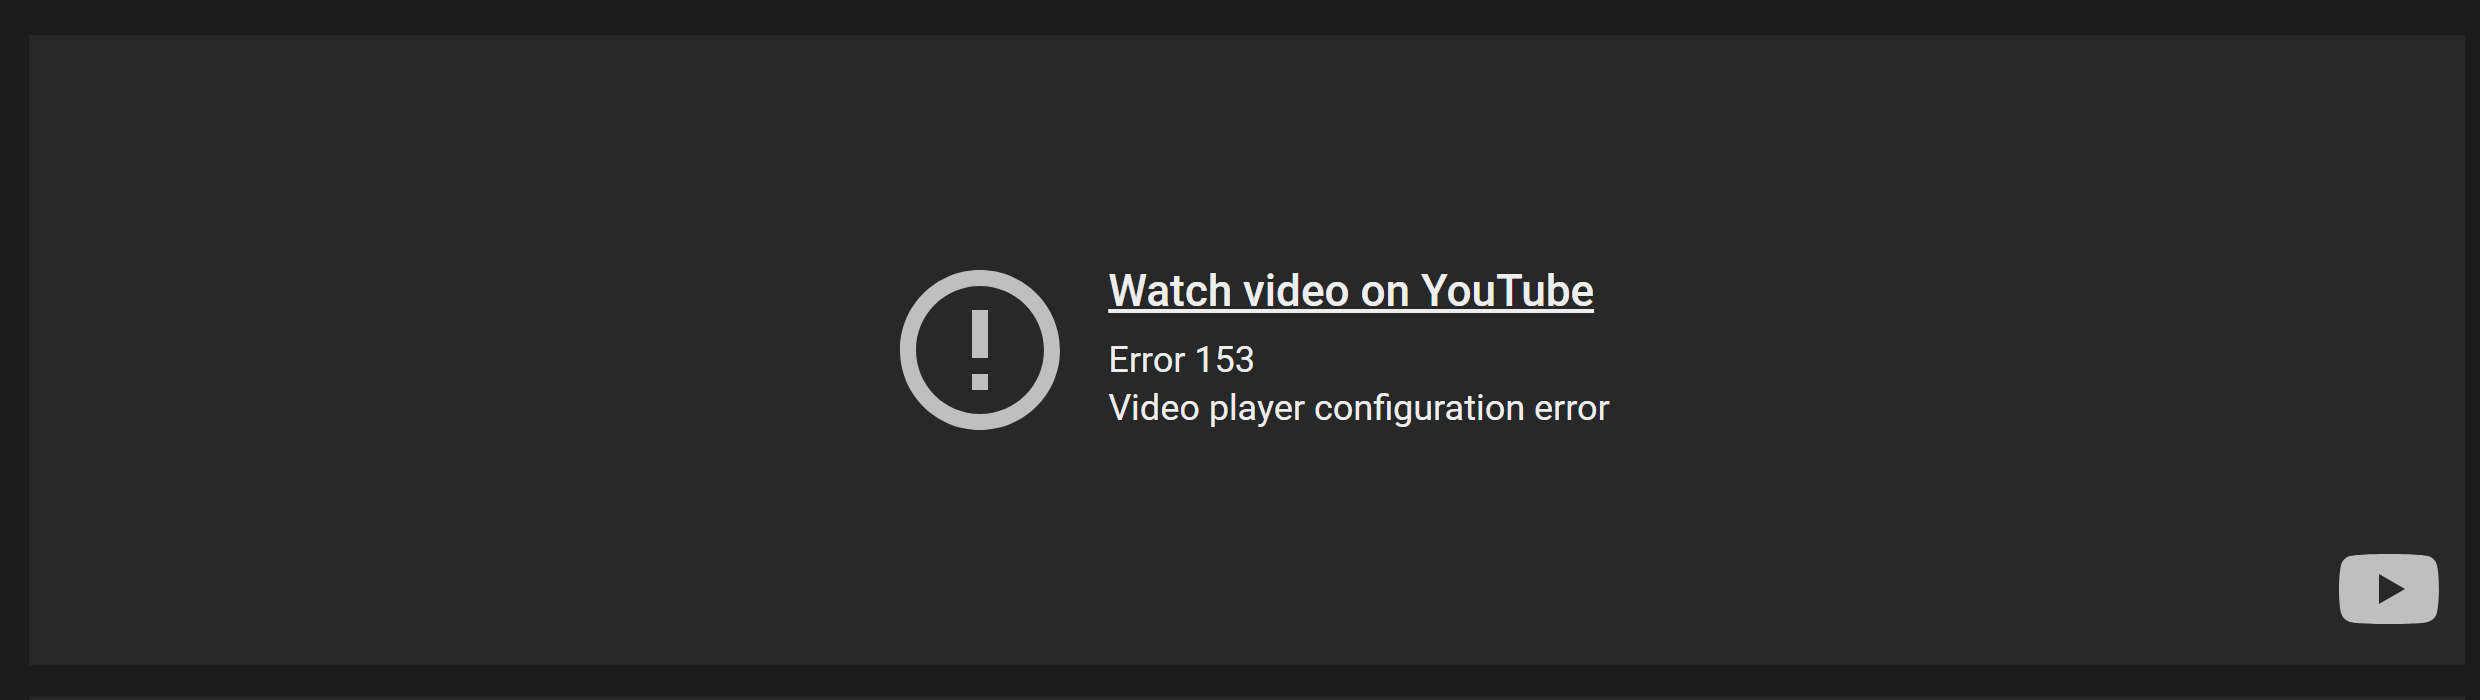Select the word configuration in the error description
This screenshot has width=2480, height=700.
tap(1419, 408)
